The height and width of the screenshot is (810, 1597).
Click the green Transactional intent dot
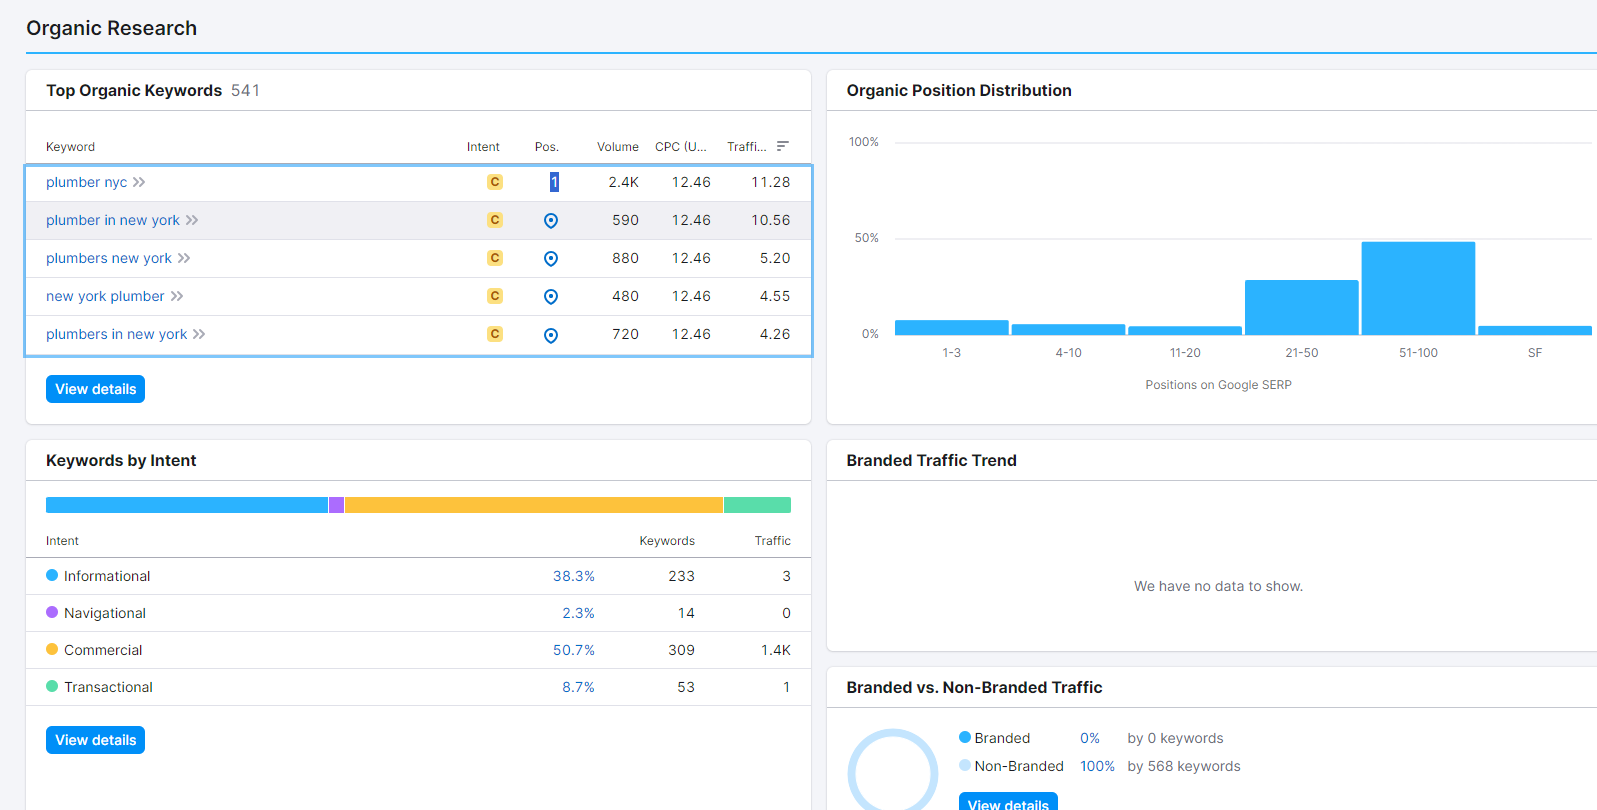52,686
